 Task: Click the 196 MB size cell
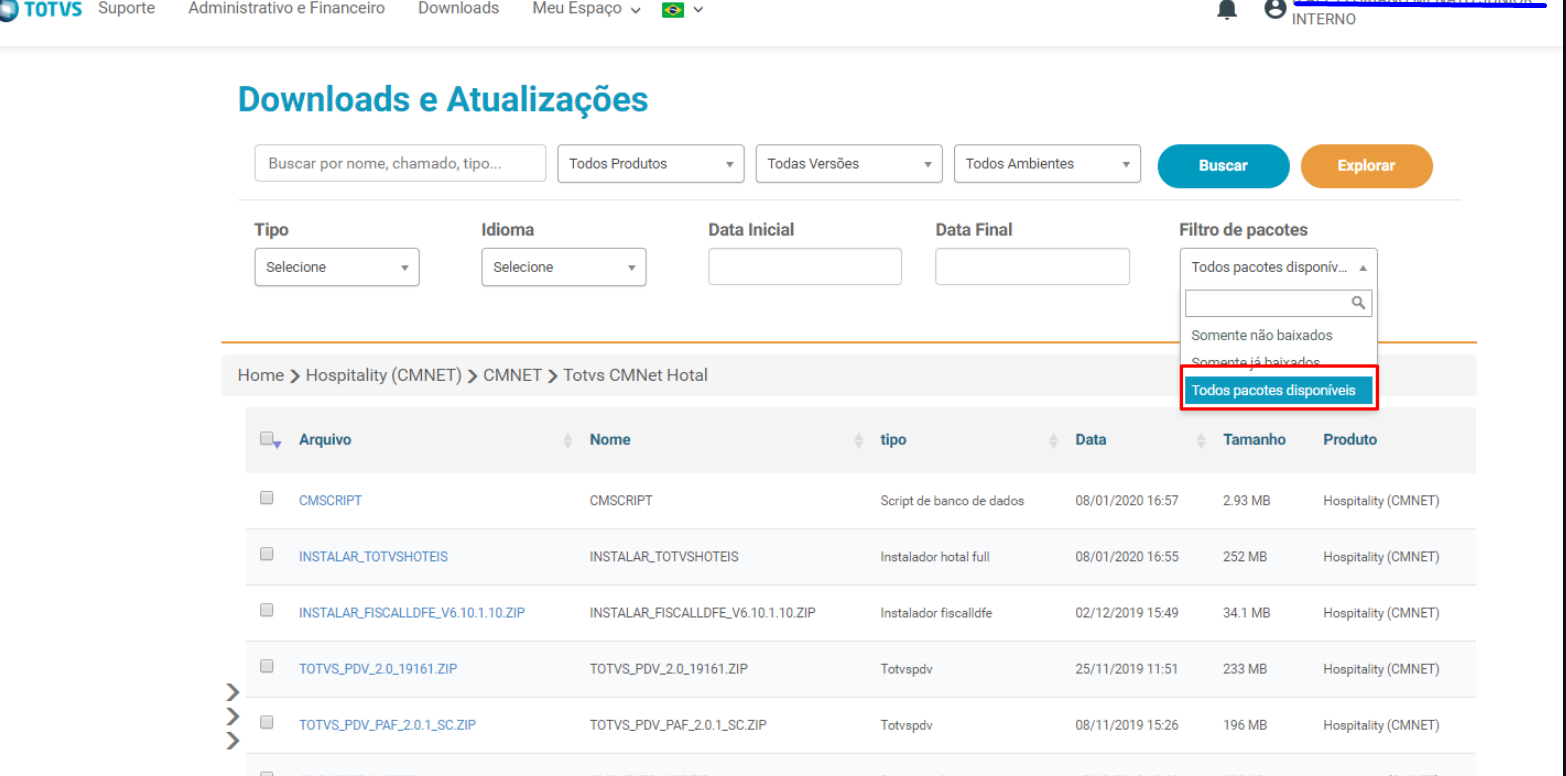pos(1245,725)
